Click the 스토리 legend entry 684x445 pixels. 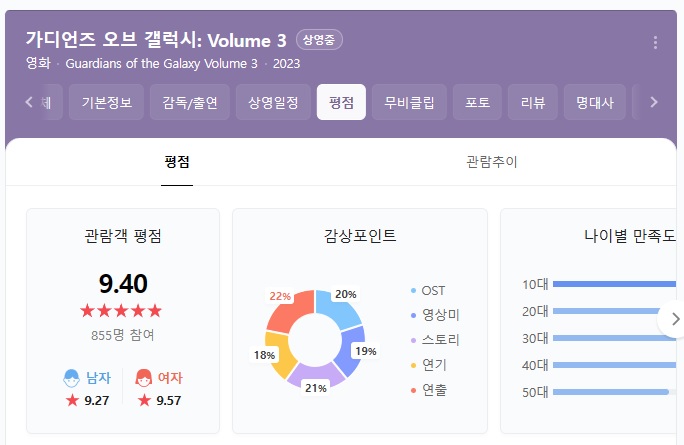435,339
